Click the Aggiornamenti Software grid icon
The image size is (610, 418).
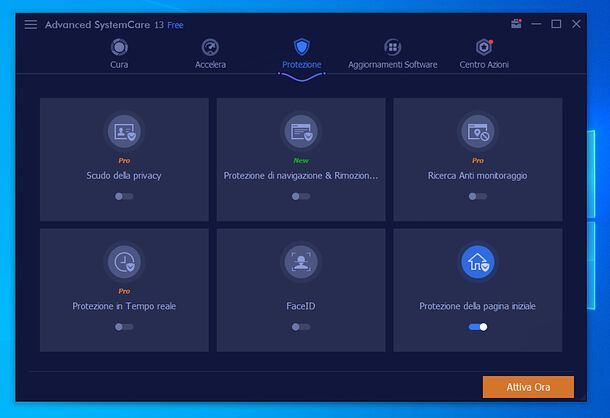tap(393, 47)
